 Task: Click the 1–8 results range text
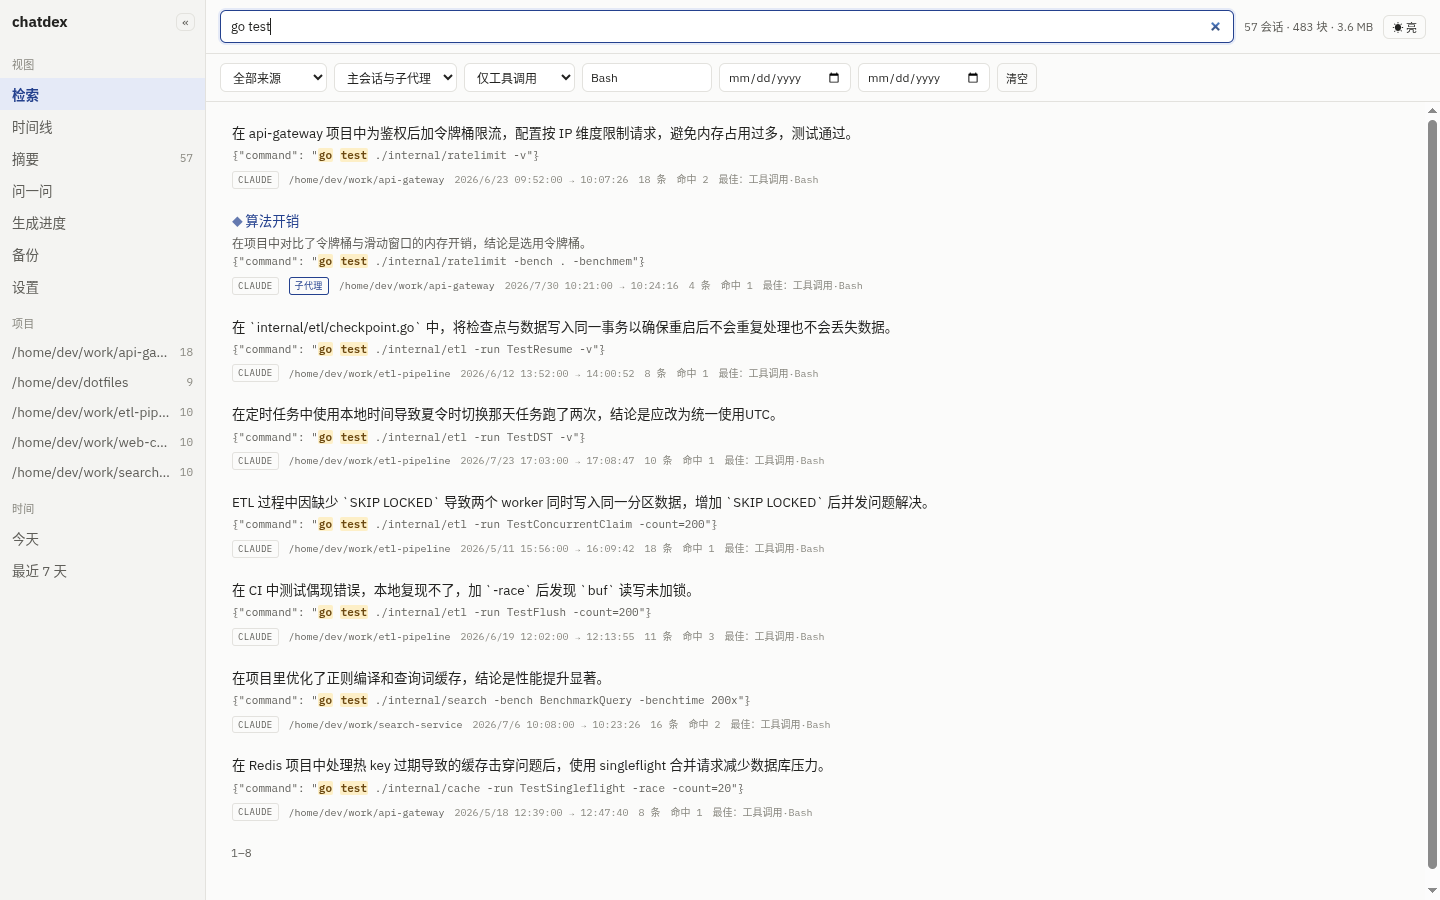click(x=241, y=853)
